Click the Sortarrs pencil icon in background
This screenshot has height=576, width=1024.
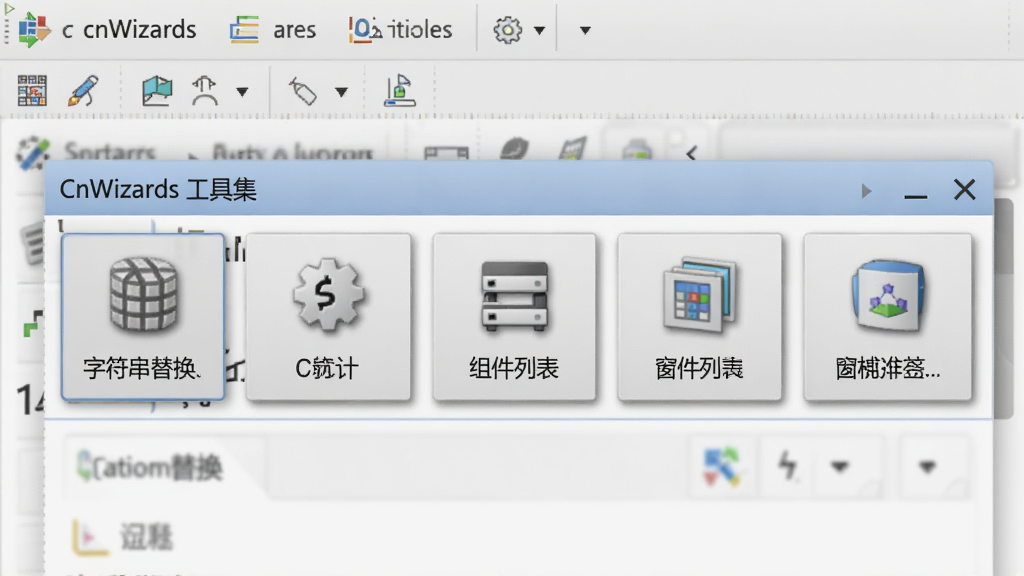click(32, 153)
